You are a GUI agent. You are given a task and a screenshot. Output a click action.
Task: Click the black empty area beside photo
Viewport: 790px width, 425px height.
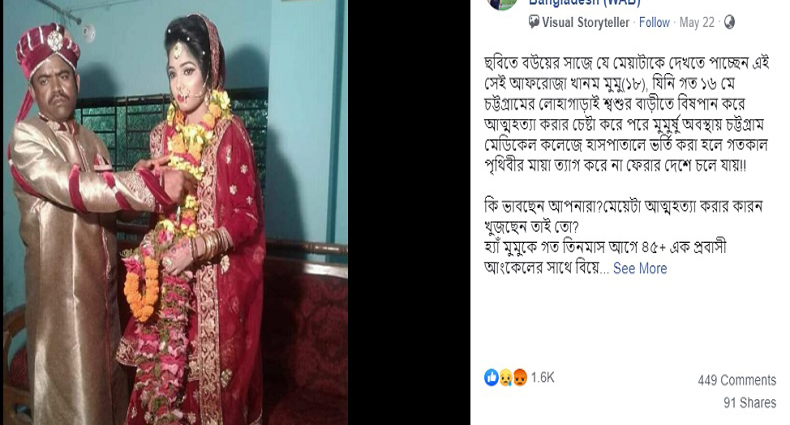tap(409, 212)
